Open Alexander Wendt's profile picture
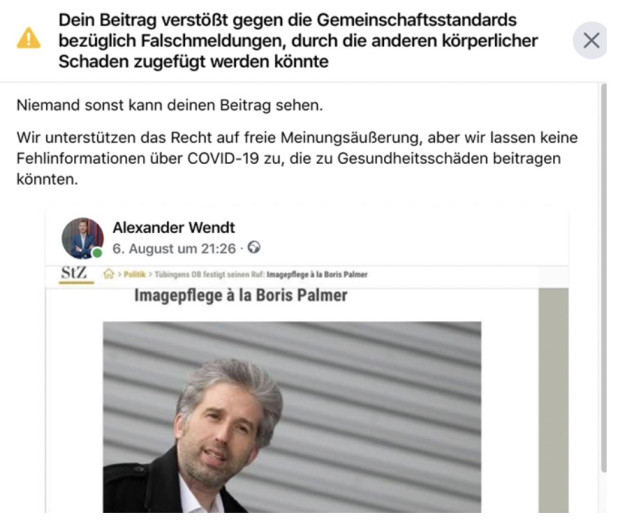The height and width of the screenshot is (522, 620). 83,238
